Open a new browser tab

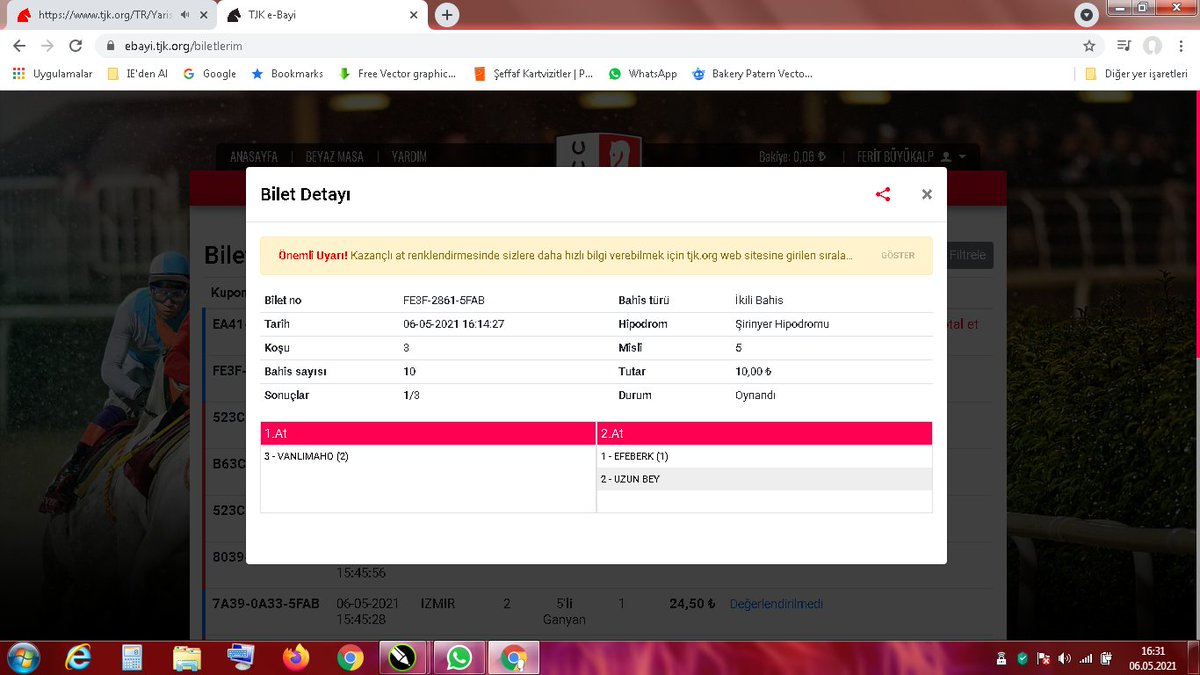pos(448,15)
